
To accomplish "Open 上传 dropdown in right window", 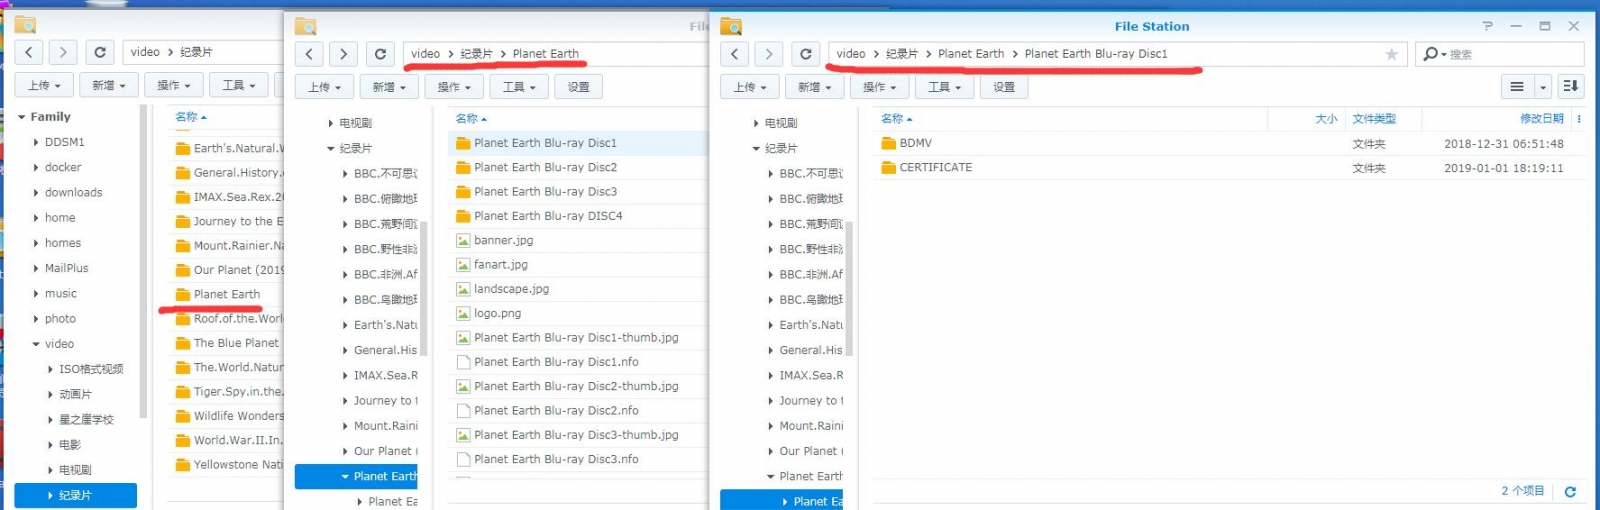I will pyautogui.click(x=750, y=87).
